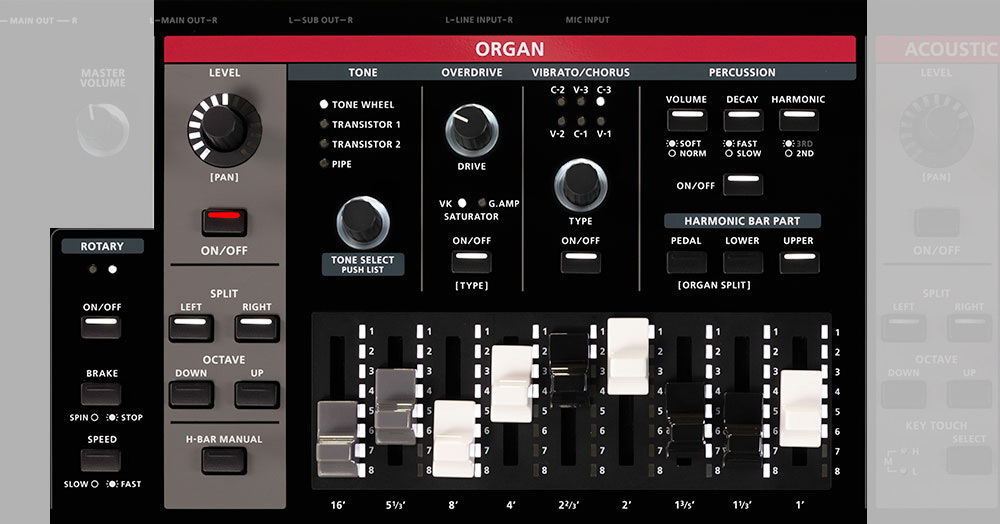Click the red ORGAN section header
1000x524 pixels.
(x=510, y=49)
